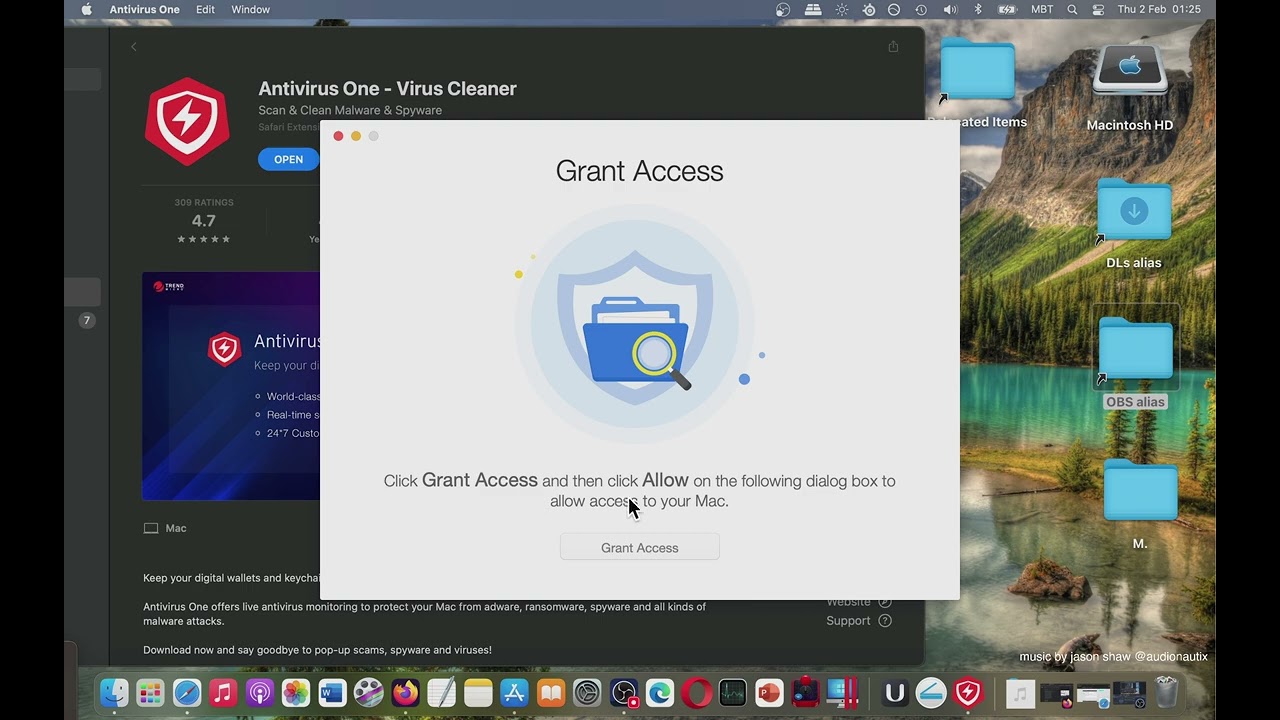Open Finder from the Dock

(114, 692)
